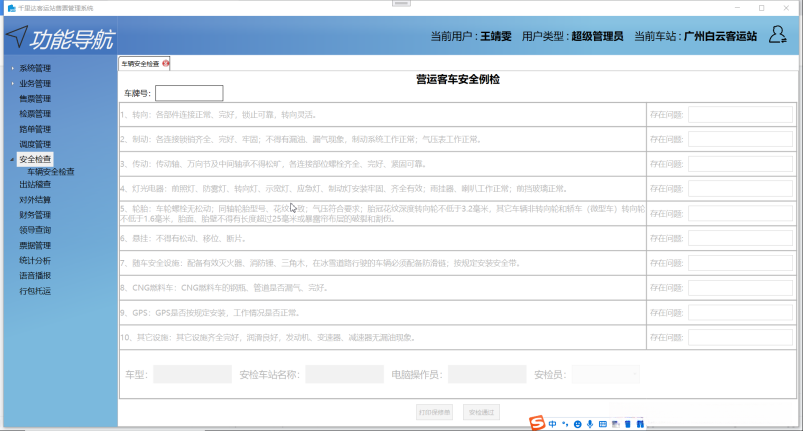Select 出站稽查 in the sidebar
Viewport: 803px width, 431px height.
35,184
